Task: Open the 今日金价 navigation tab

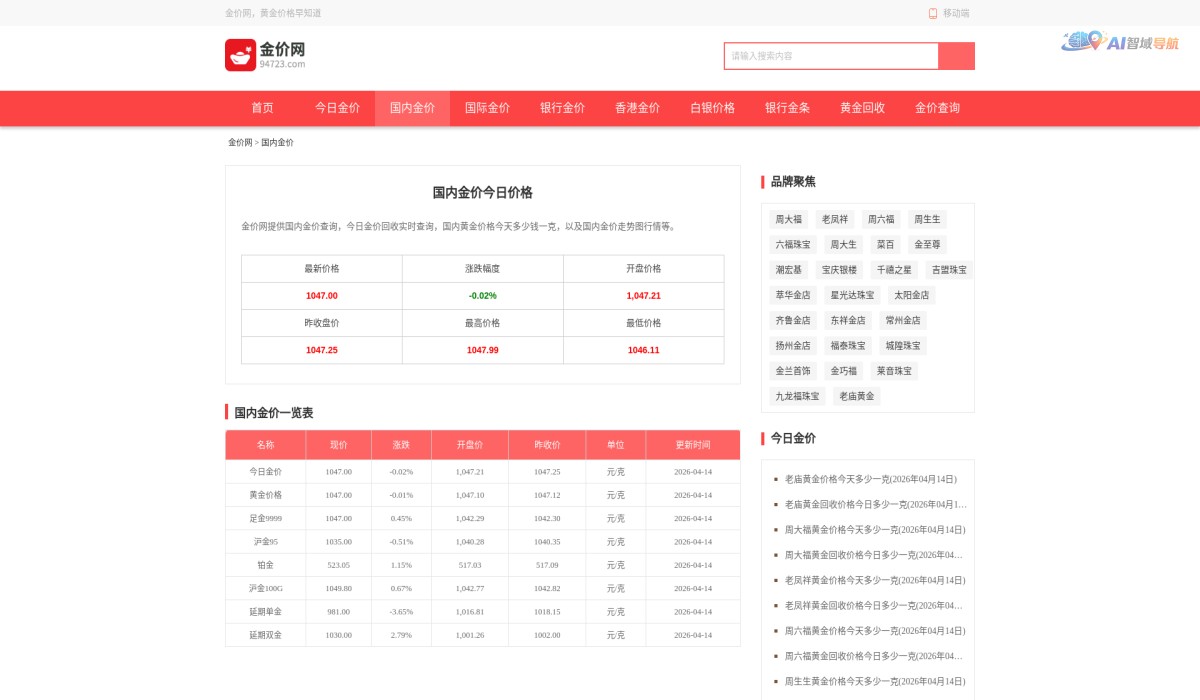Action: (335, 108)
